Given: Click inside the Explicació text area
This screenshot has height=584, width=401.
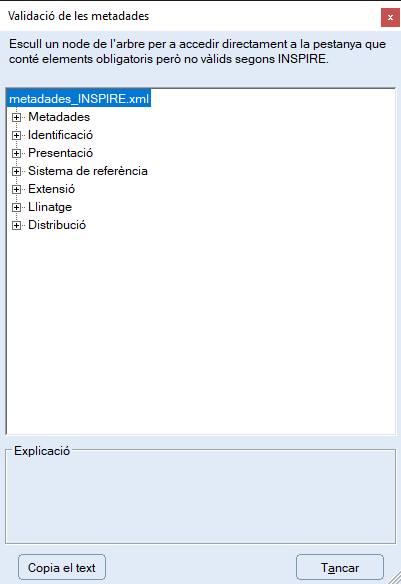Looking at the screenshot, I should (x=200, y=498).
